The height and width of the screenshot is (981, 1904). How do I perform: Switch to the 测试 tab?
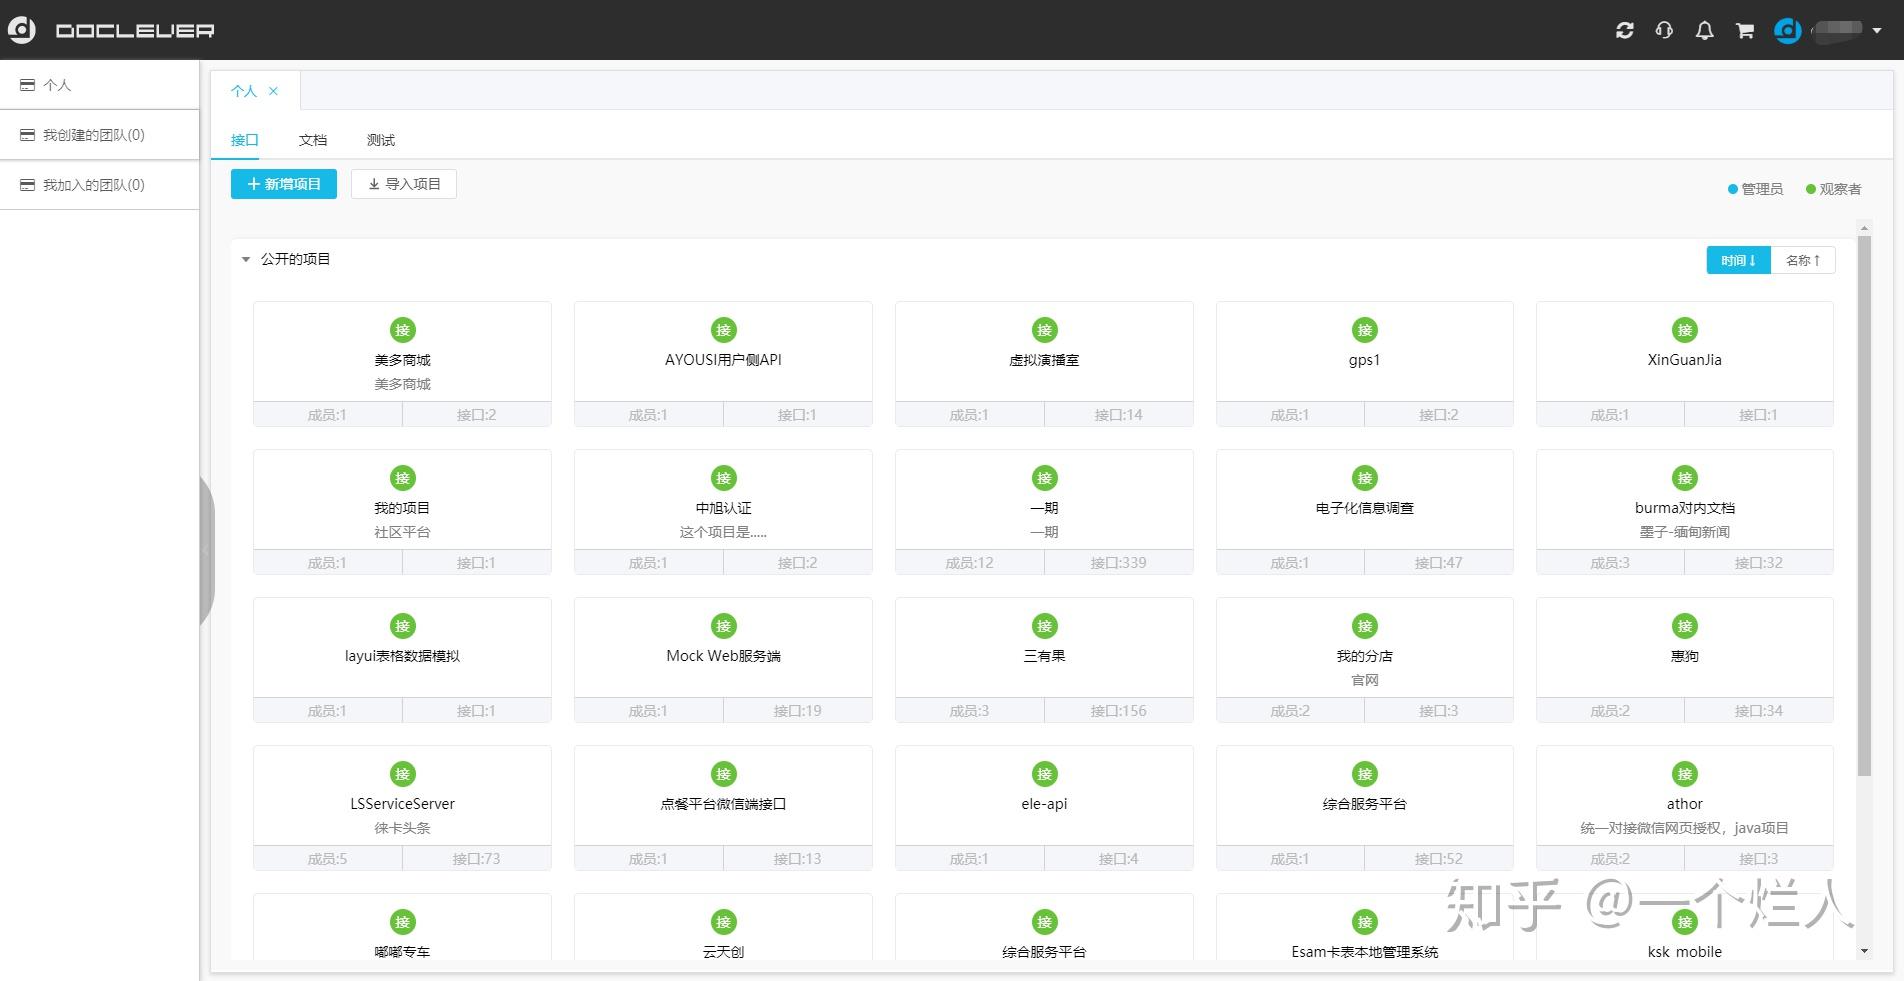point(381,140)
